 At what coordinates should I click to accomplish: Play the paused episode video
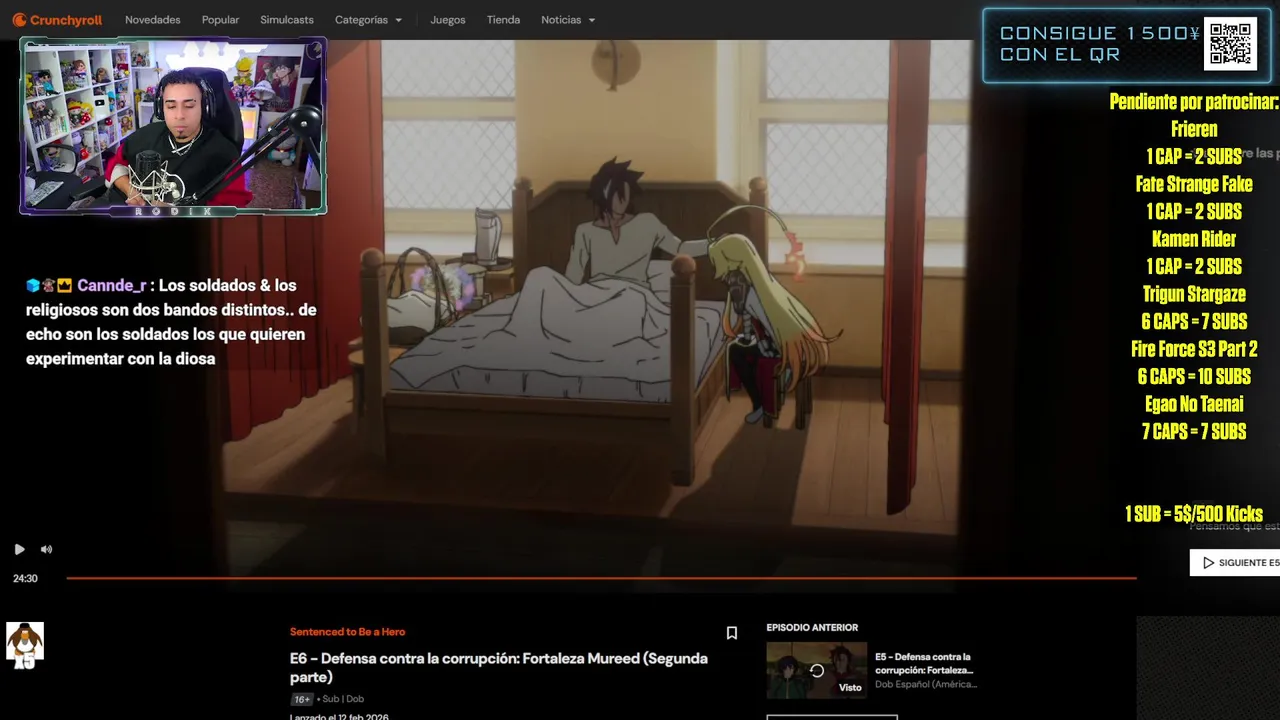pyautogui.click(x=19, y=549)
